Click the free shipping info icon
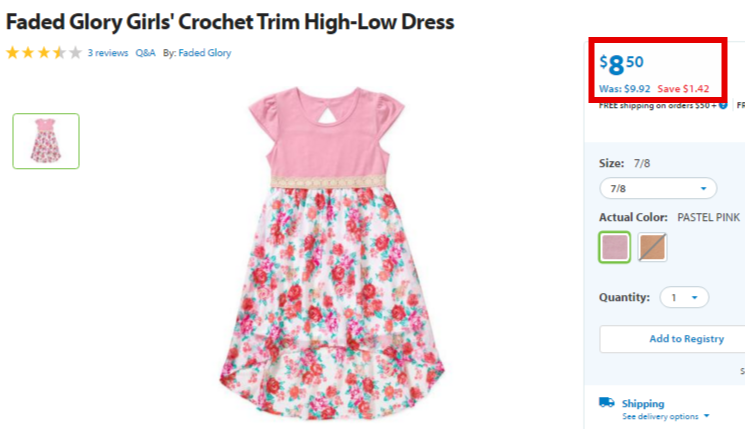The width and height of the screenshot is (745, 429). [723, 105]
